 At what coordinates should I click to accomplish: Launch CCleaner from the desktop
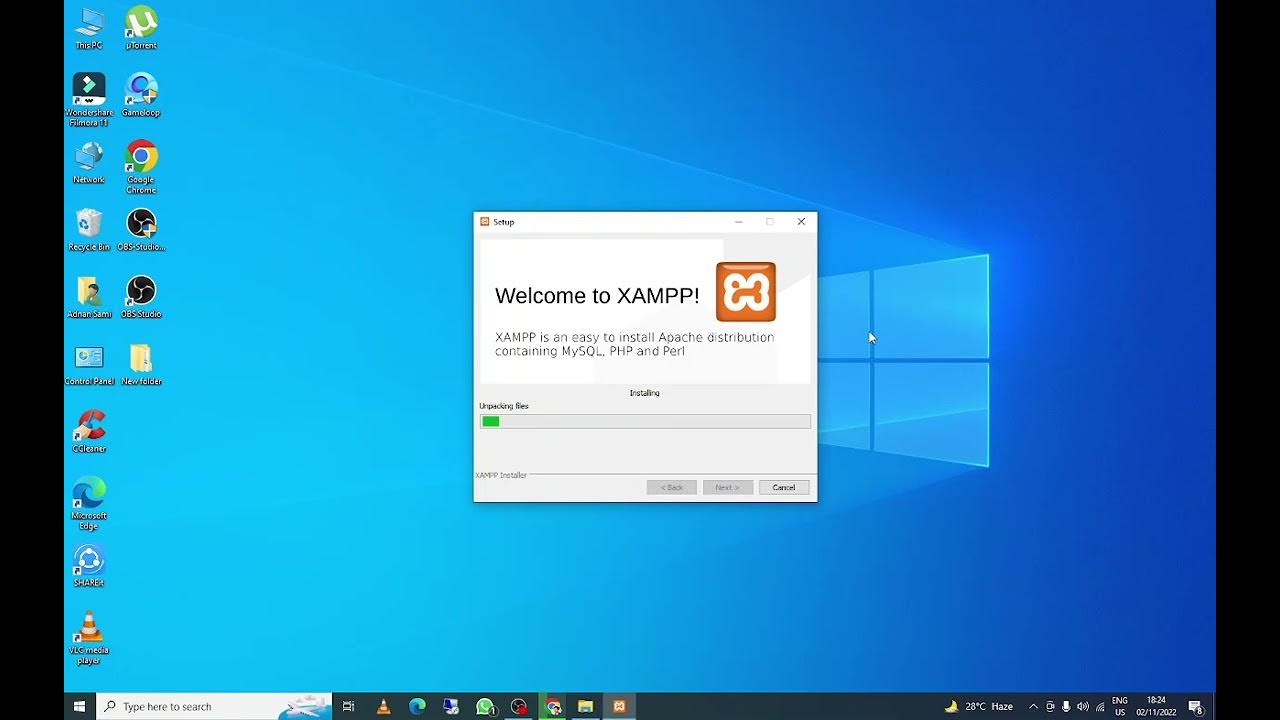tap(89, 432)
